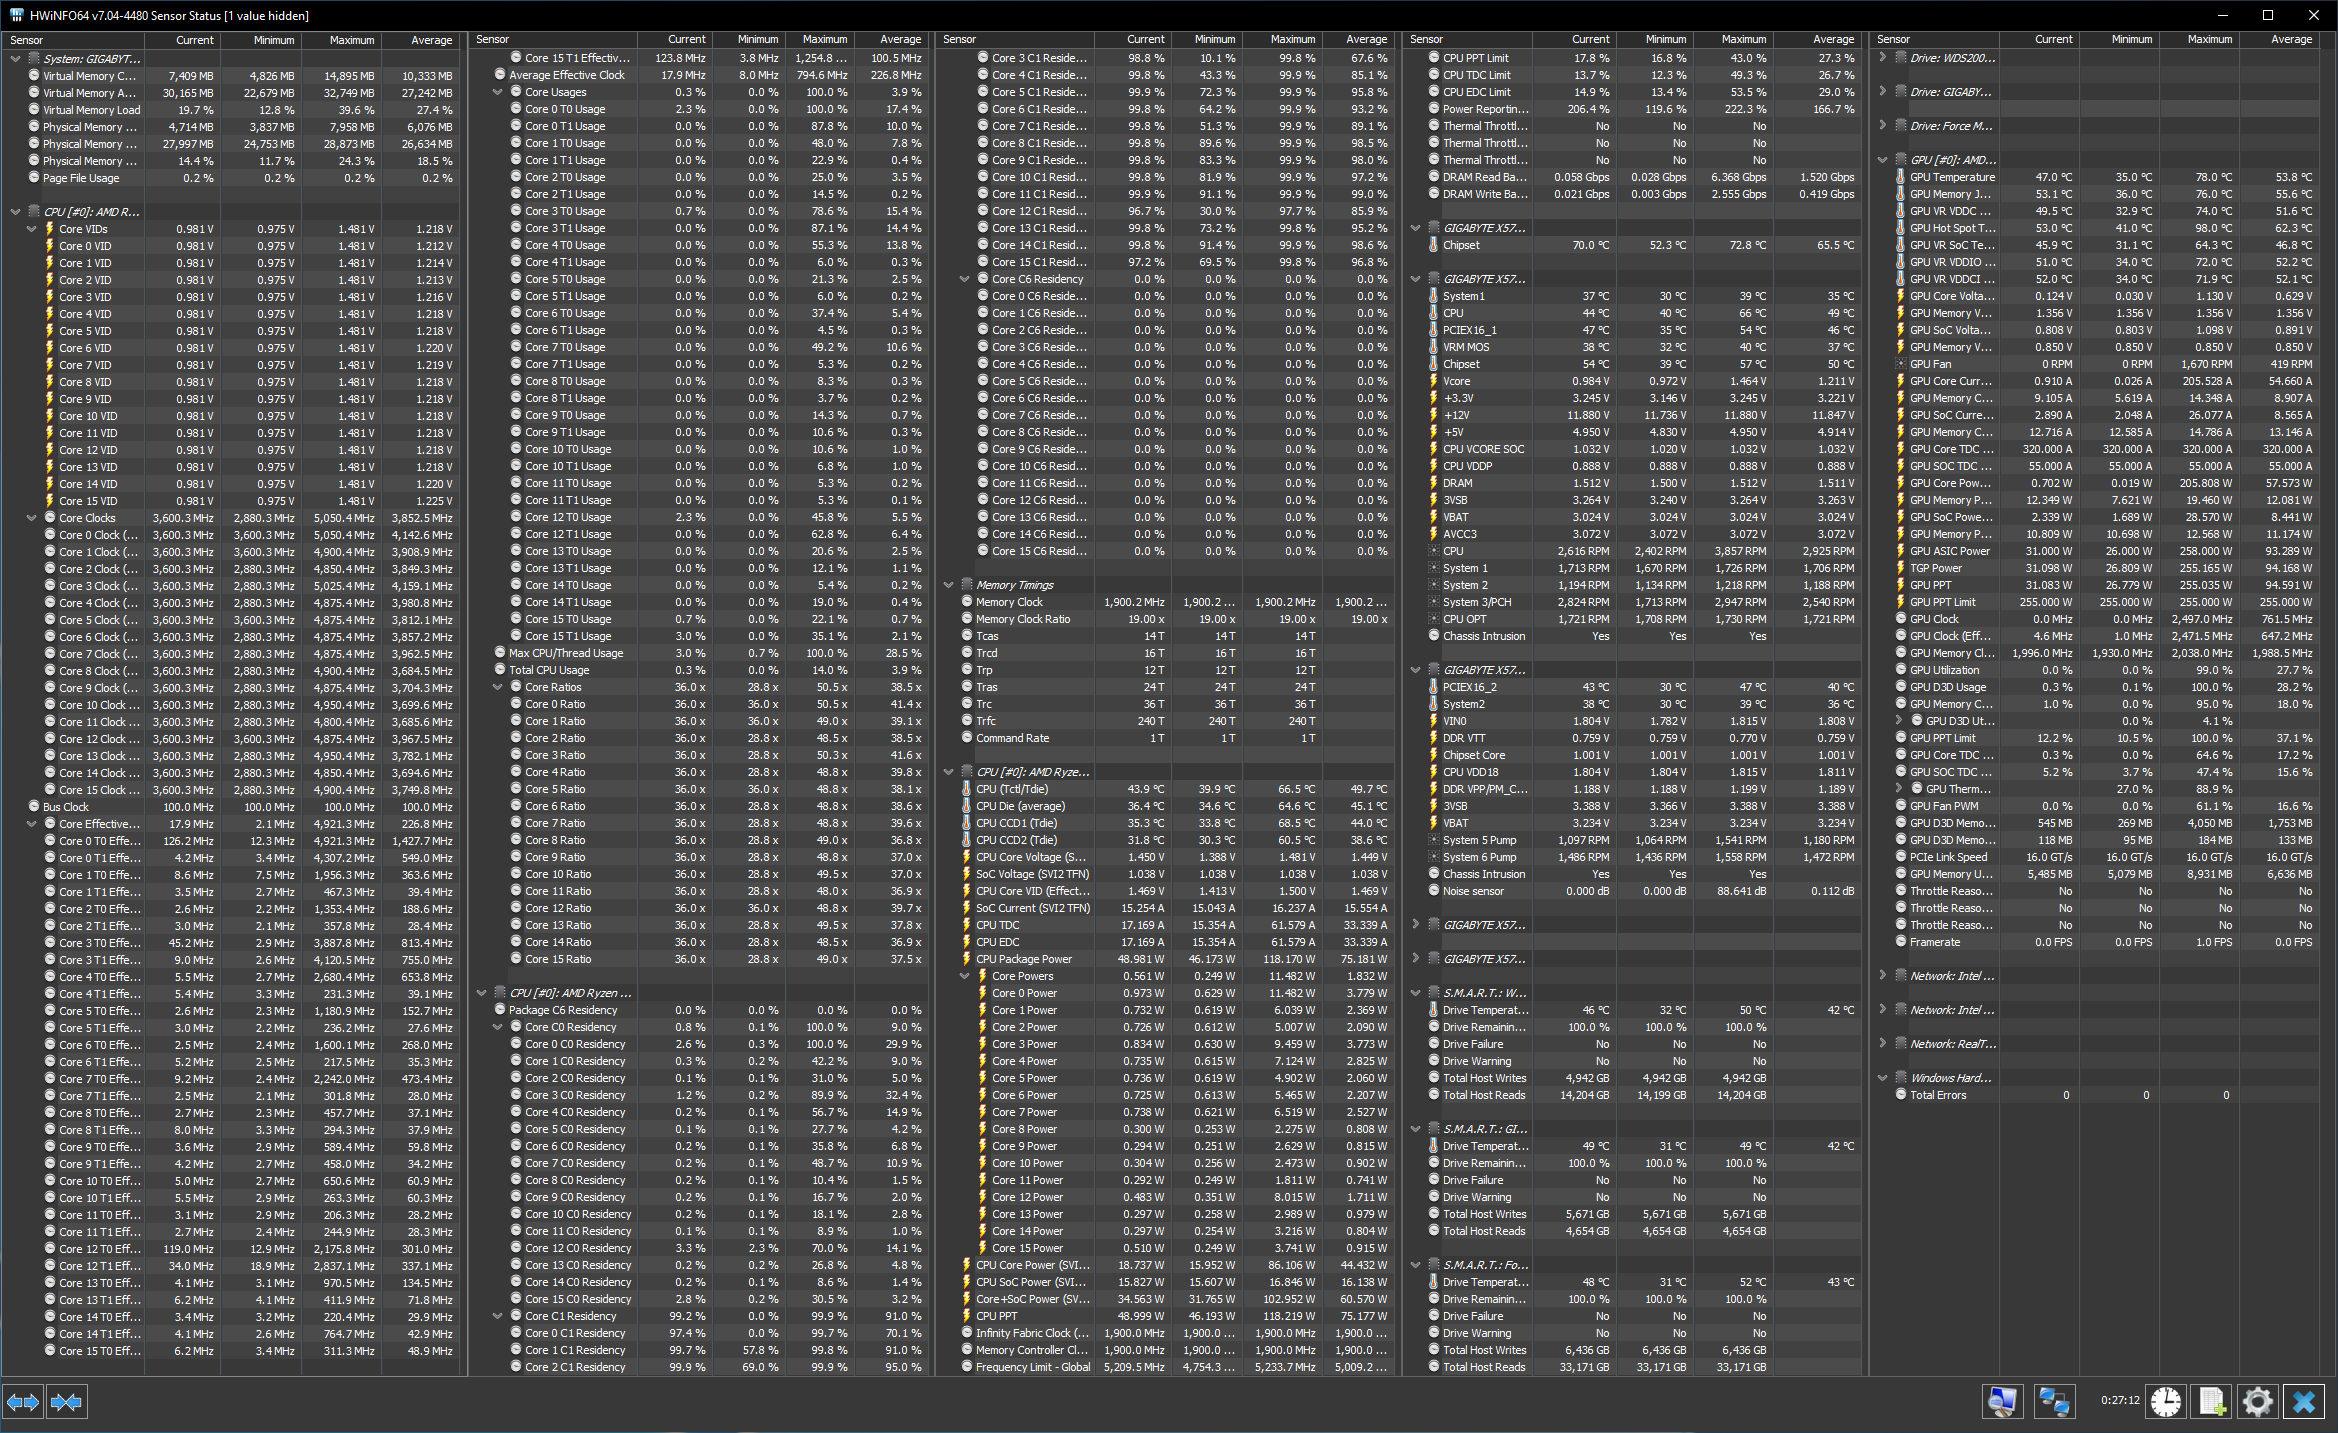
Task: Click the fan icon beside GPU Fan
Action: click(x=1900, y=364)
